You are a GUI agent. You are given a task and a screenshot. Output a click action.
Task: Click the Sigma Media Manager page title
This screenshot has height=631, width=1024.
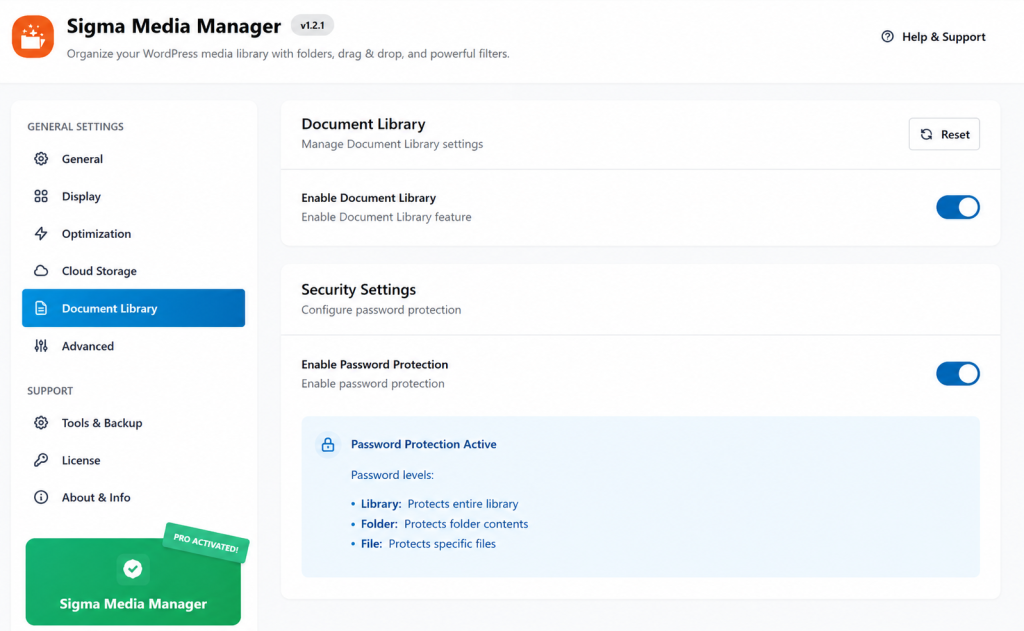click(174, 26)
